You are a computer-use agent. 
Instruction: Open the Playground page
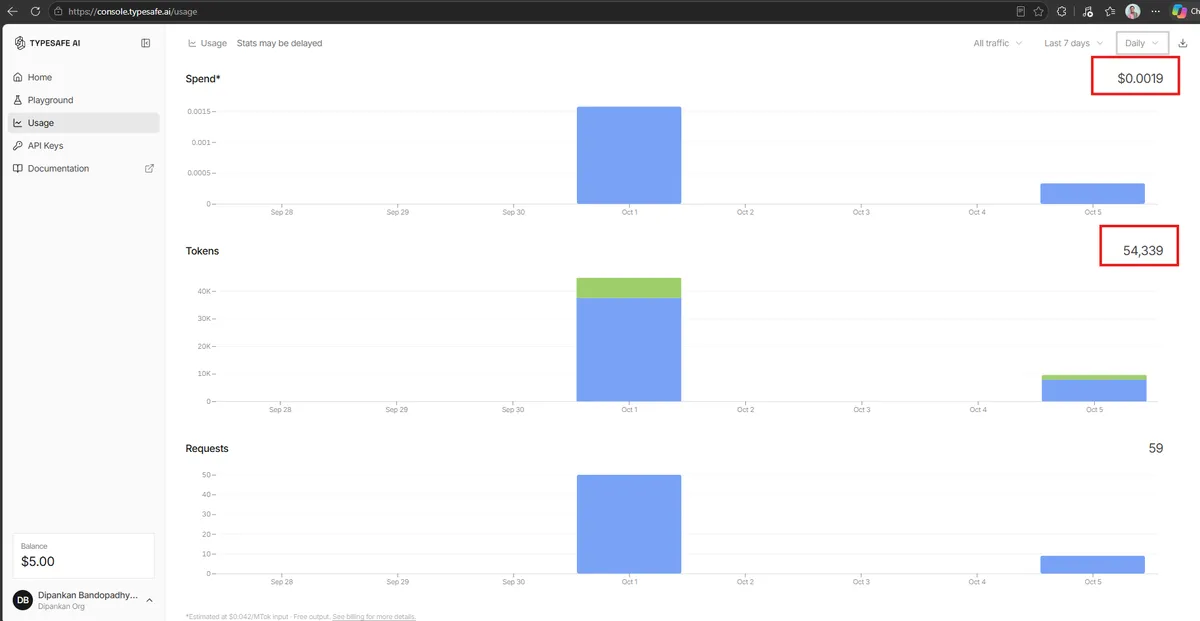coord(84,100)
